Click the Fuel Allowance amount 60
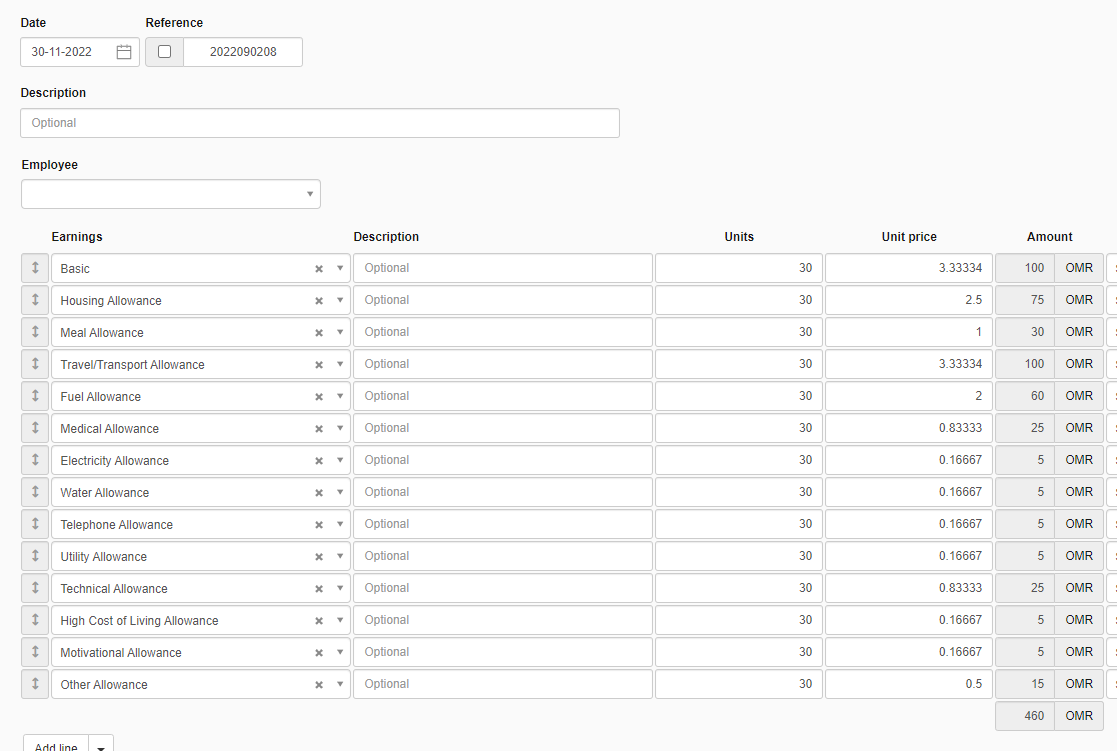Viewport: 1117px width, 751px height. [x=1025, y=396]
